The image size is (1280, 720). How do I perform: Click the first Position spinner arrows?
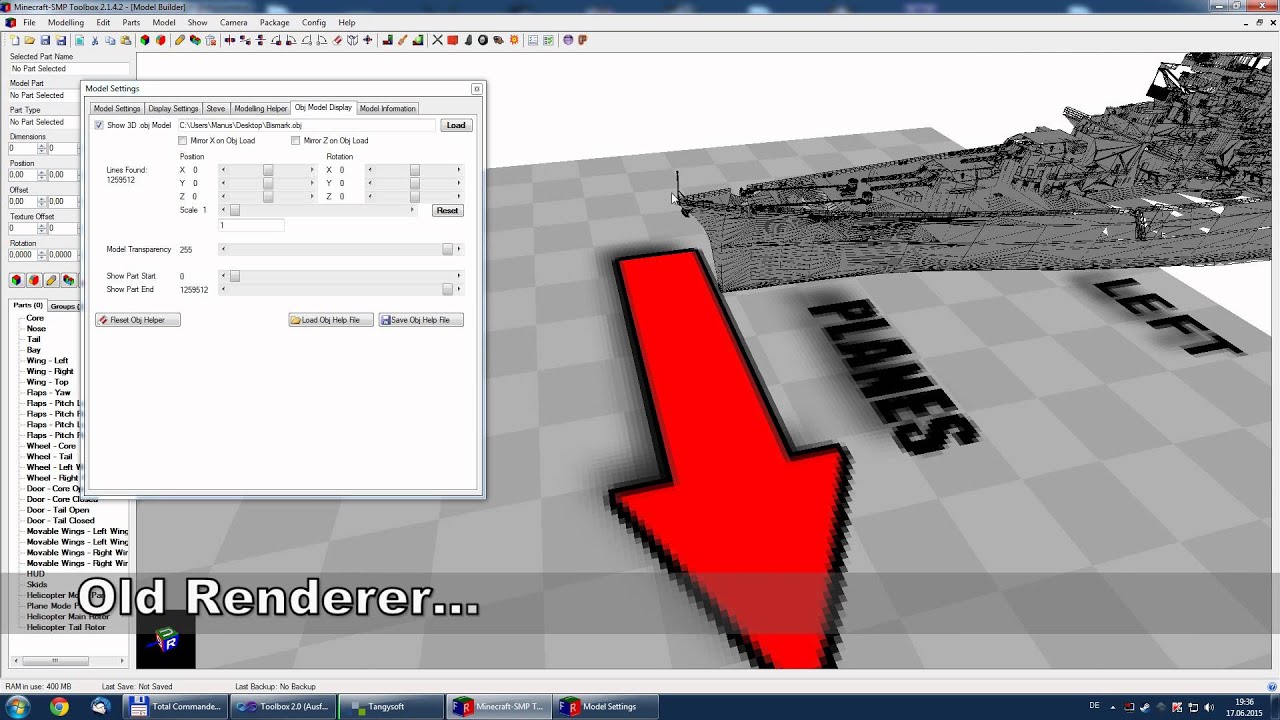coord(41,175)
